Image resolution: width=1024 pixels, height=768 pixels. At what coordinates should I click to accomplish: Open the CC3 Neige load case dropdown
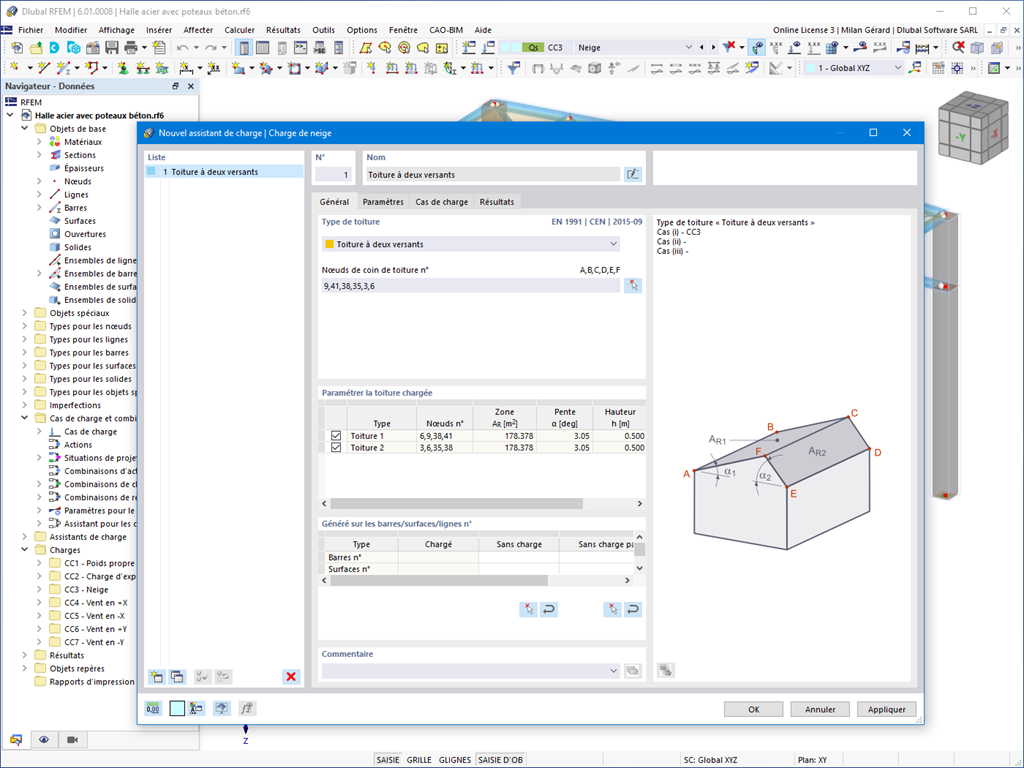tap(688, 47)
